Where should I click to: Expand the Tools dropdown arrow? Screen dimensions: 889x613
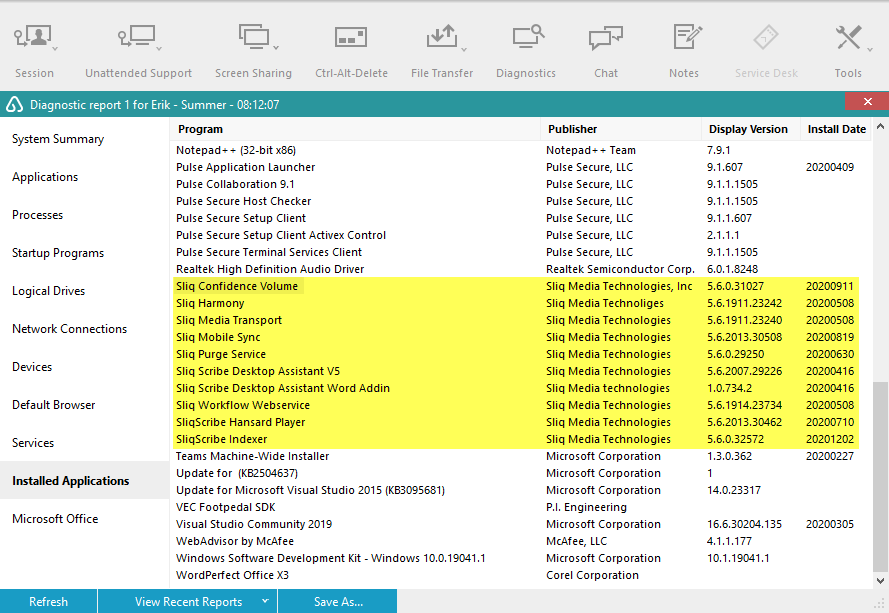tap(870, 50)
